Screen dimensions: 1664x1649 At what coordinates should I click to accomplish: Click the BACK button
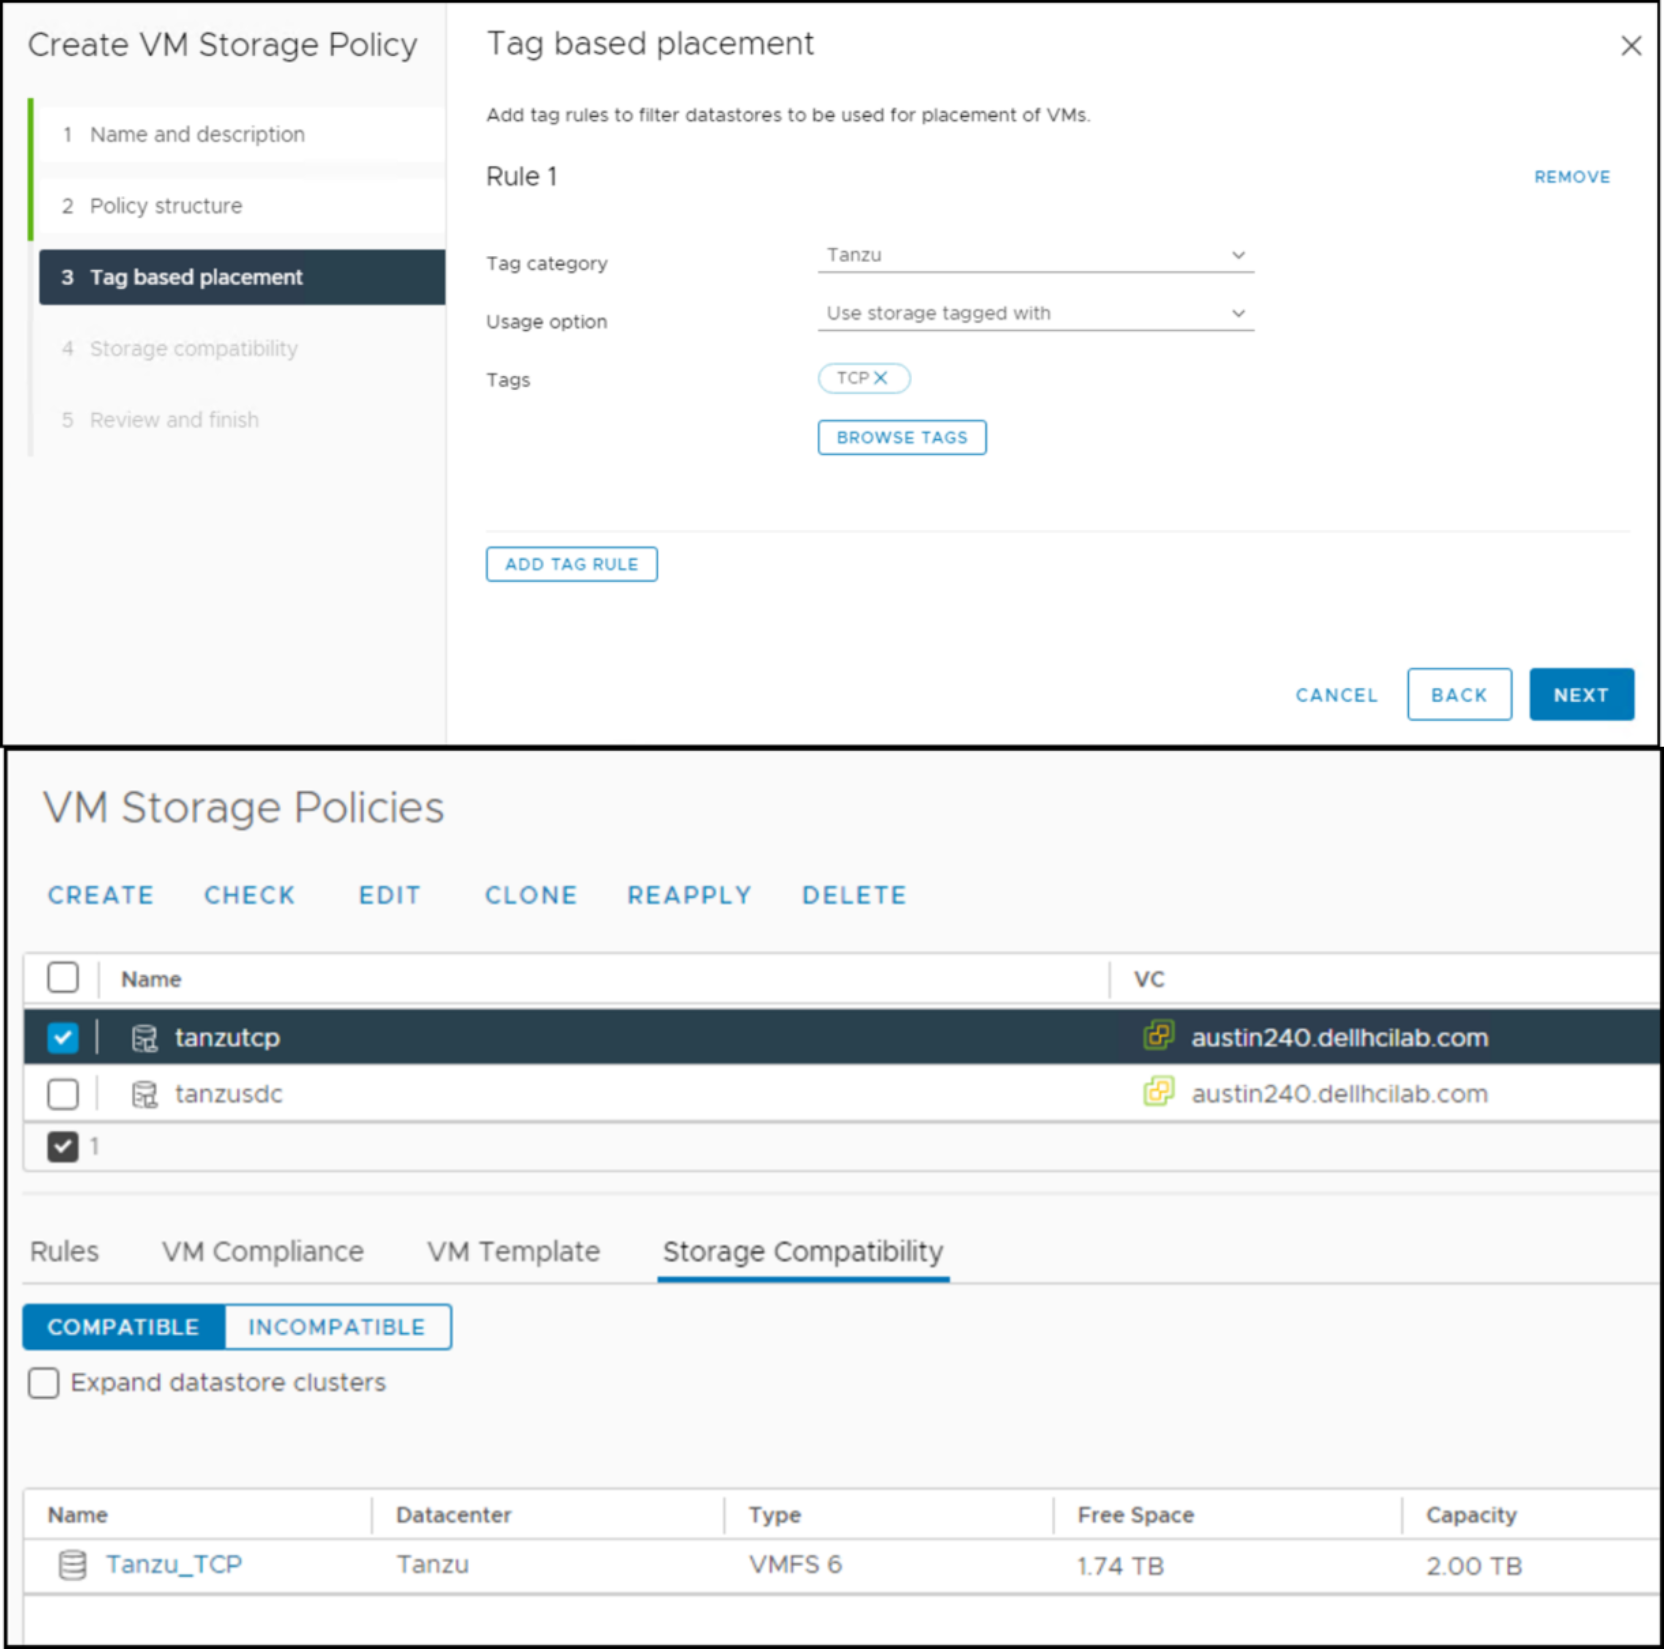click(x=1459, y=695)
